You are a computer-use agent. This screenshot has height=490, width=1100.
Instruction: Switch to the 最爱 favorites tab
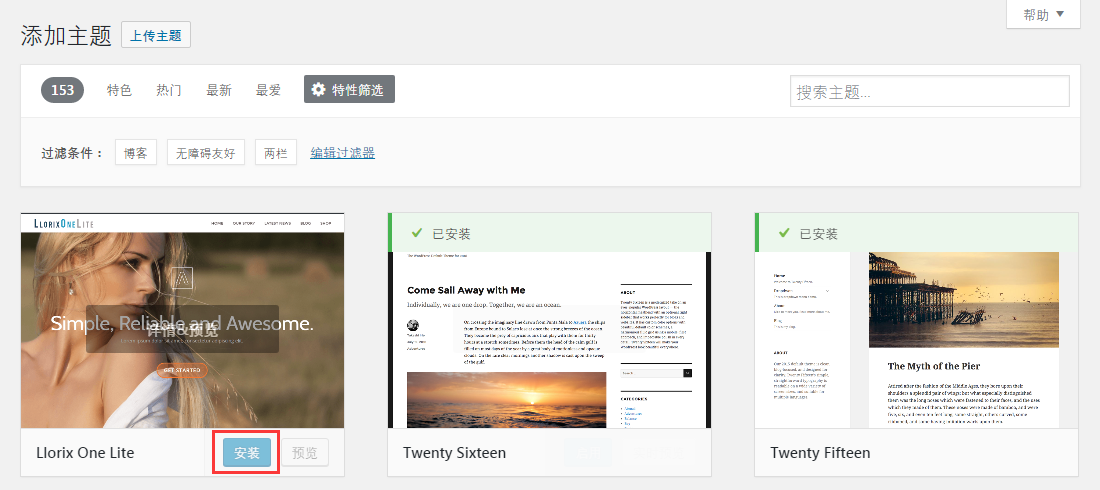[x=268, y=90]
